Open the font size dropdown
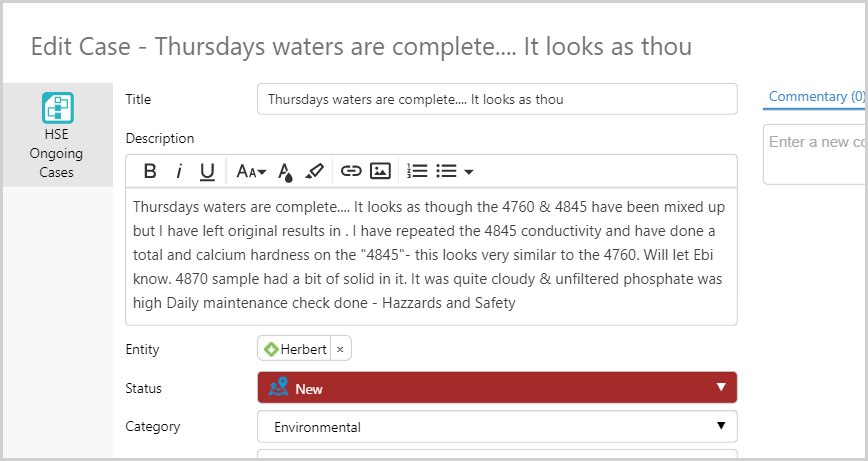The width and height of the screenshot is (868, 461). coord(251,171)
